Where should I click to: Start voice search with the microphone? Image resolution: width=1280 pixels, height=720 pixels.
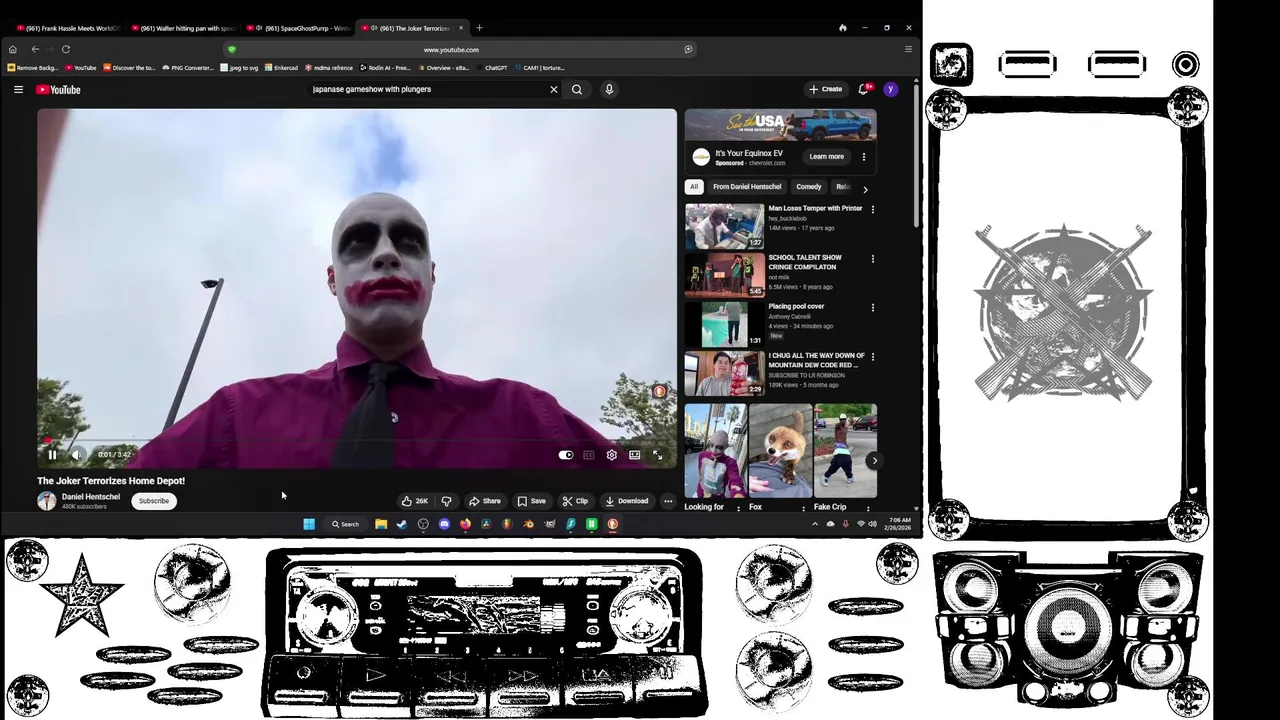[x=609, y=89]
